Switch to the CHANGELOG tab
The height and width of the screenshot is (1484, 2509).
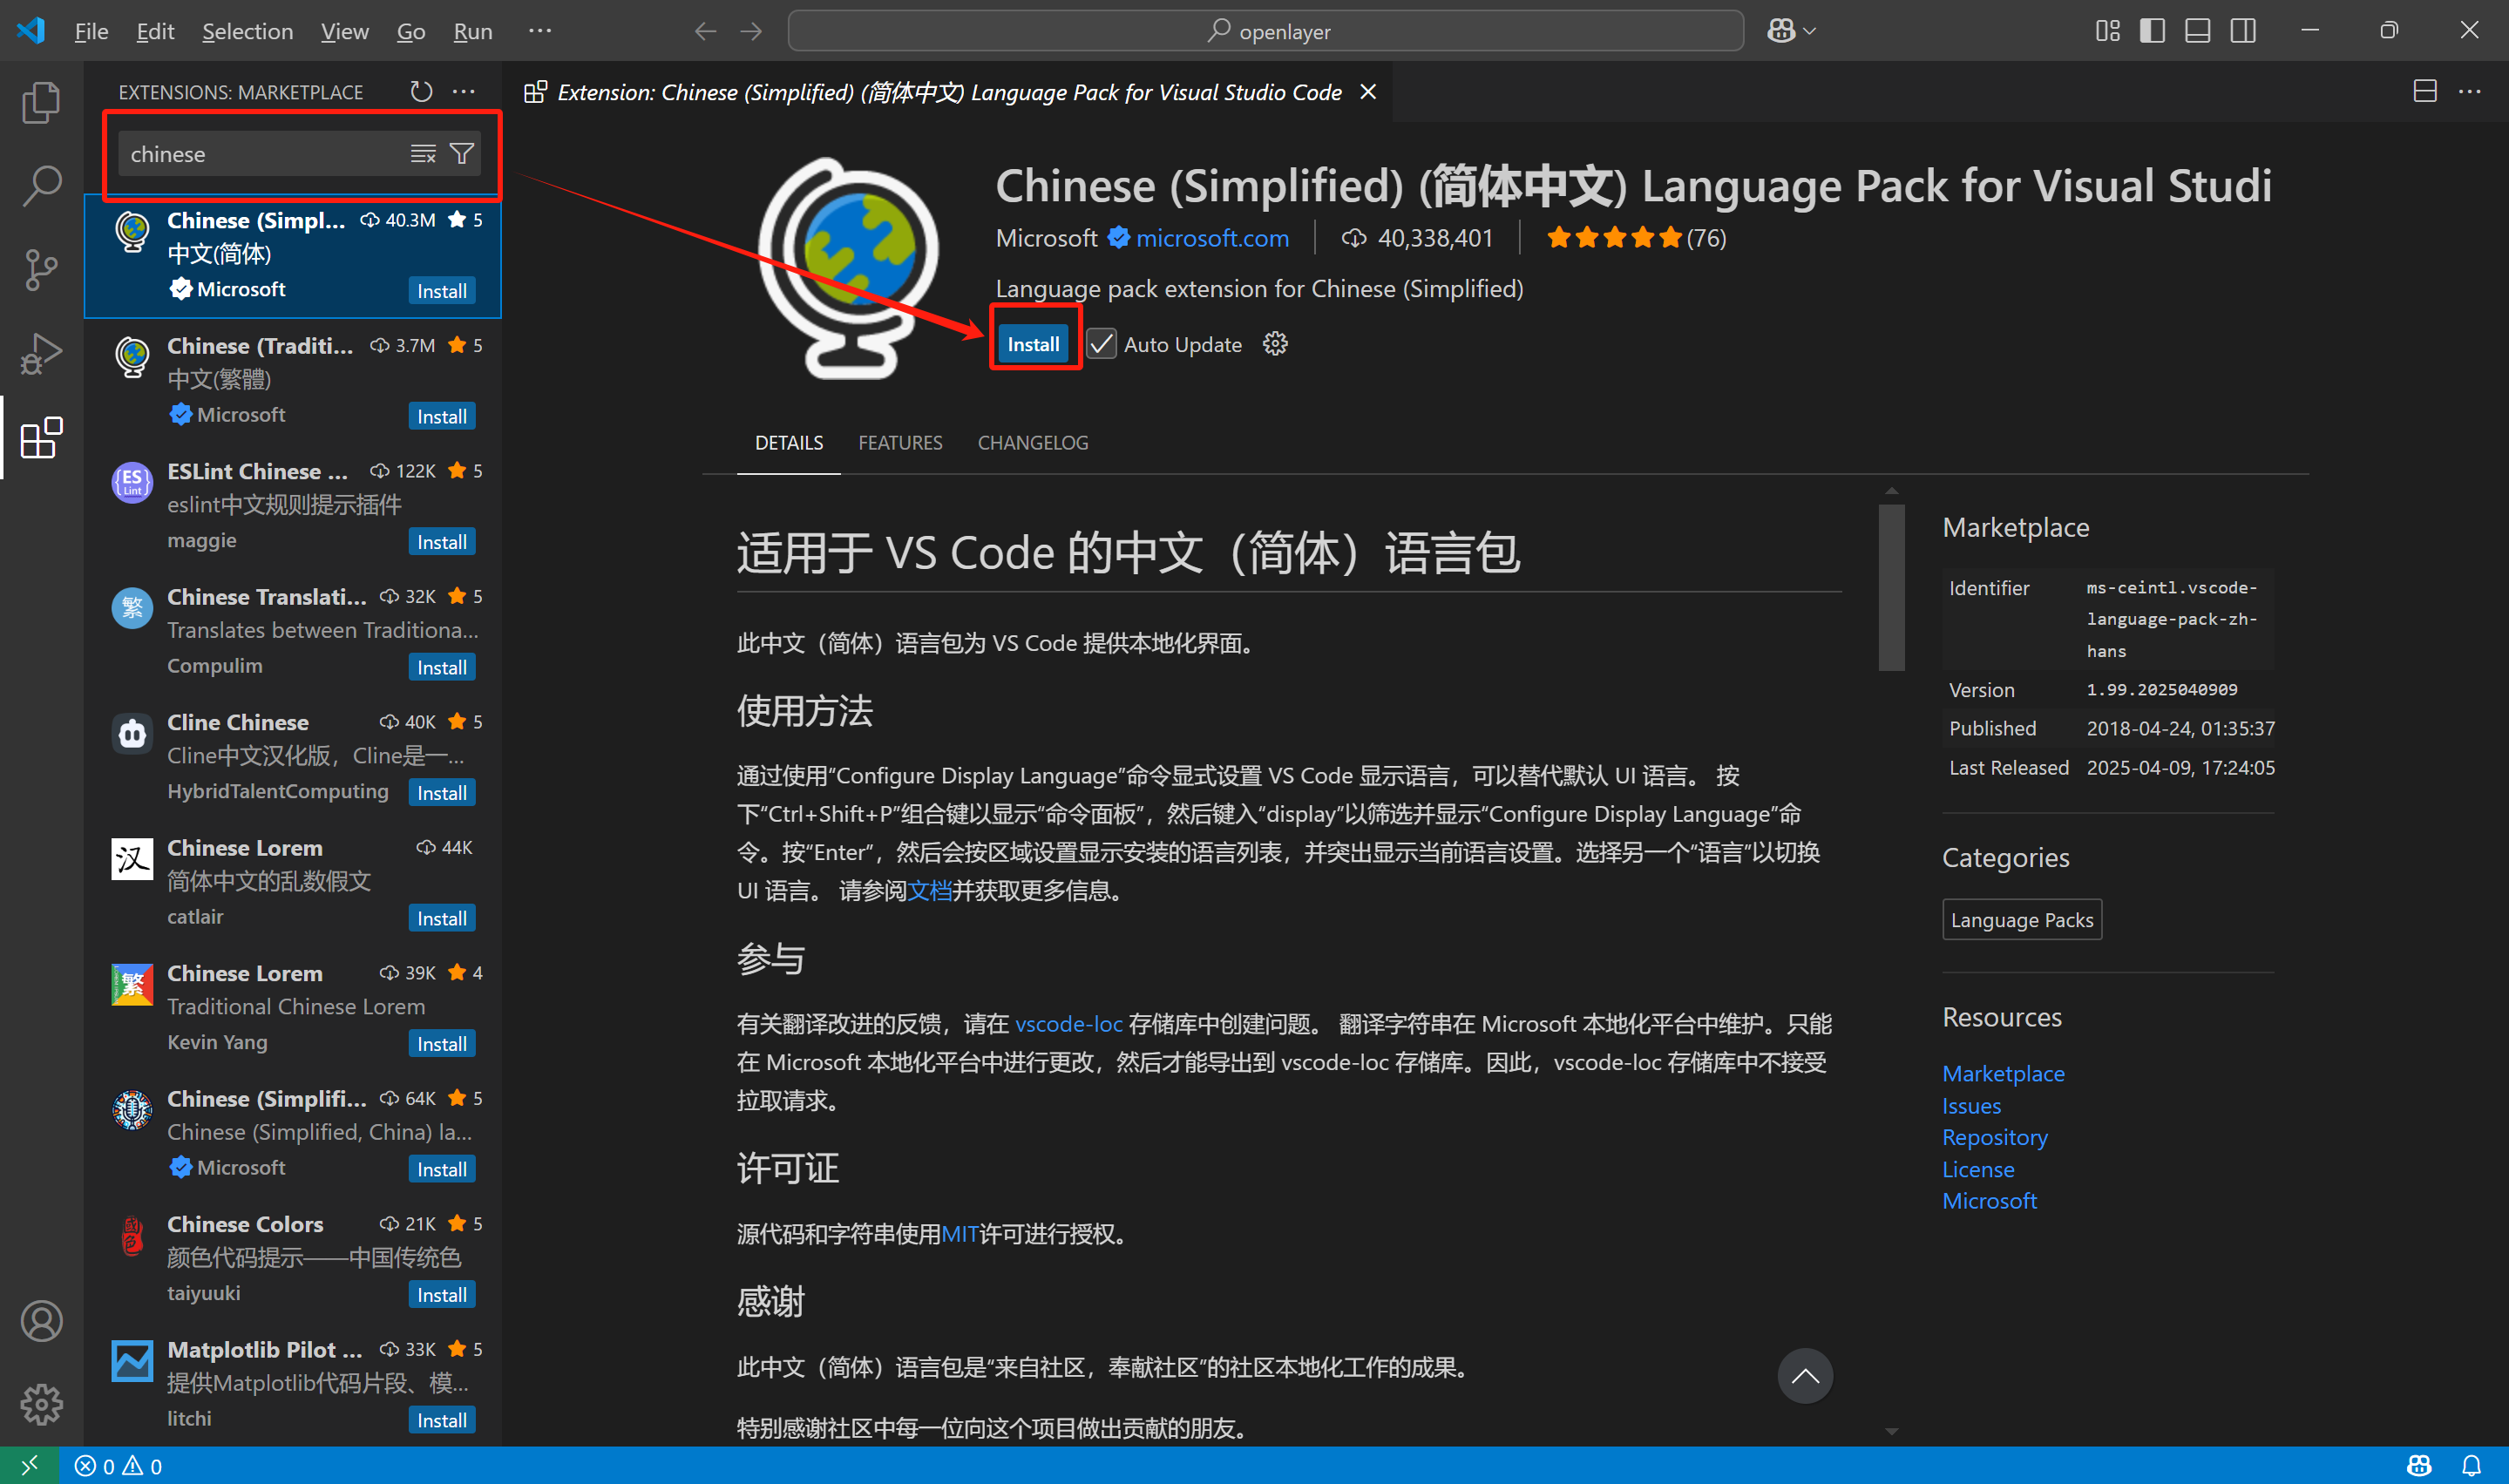click(1032, 443)
